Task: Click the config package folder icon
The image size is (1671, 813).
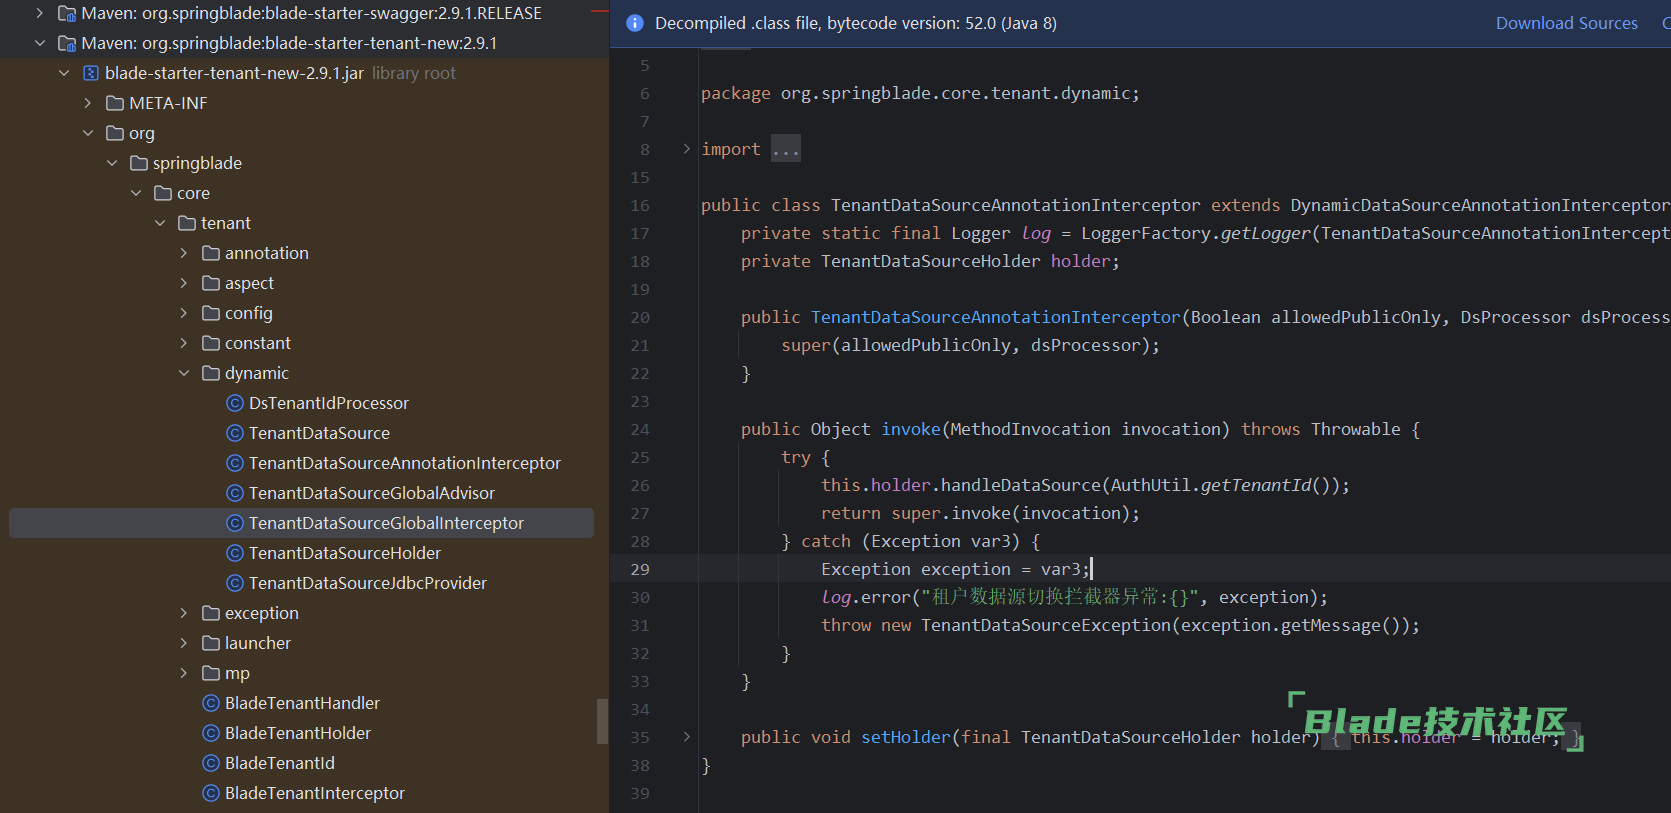Action: 211,313
